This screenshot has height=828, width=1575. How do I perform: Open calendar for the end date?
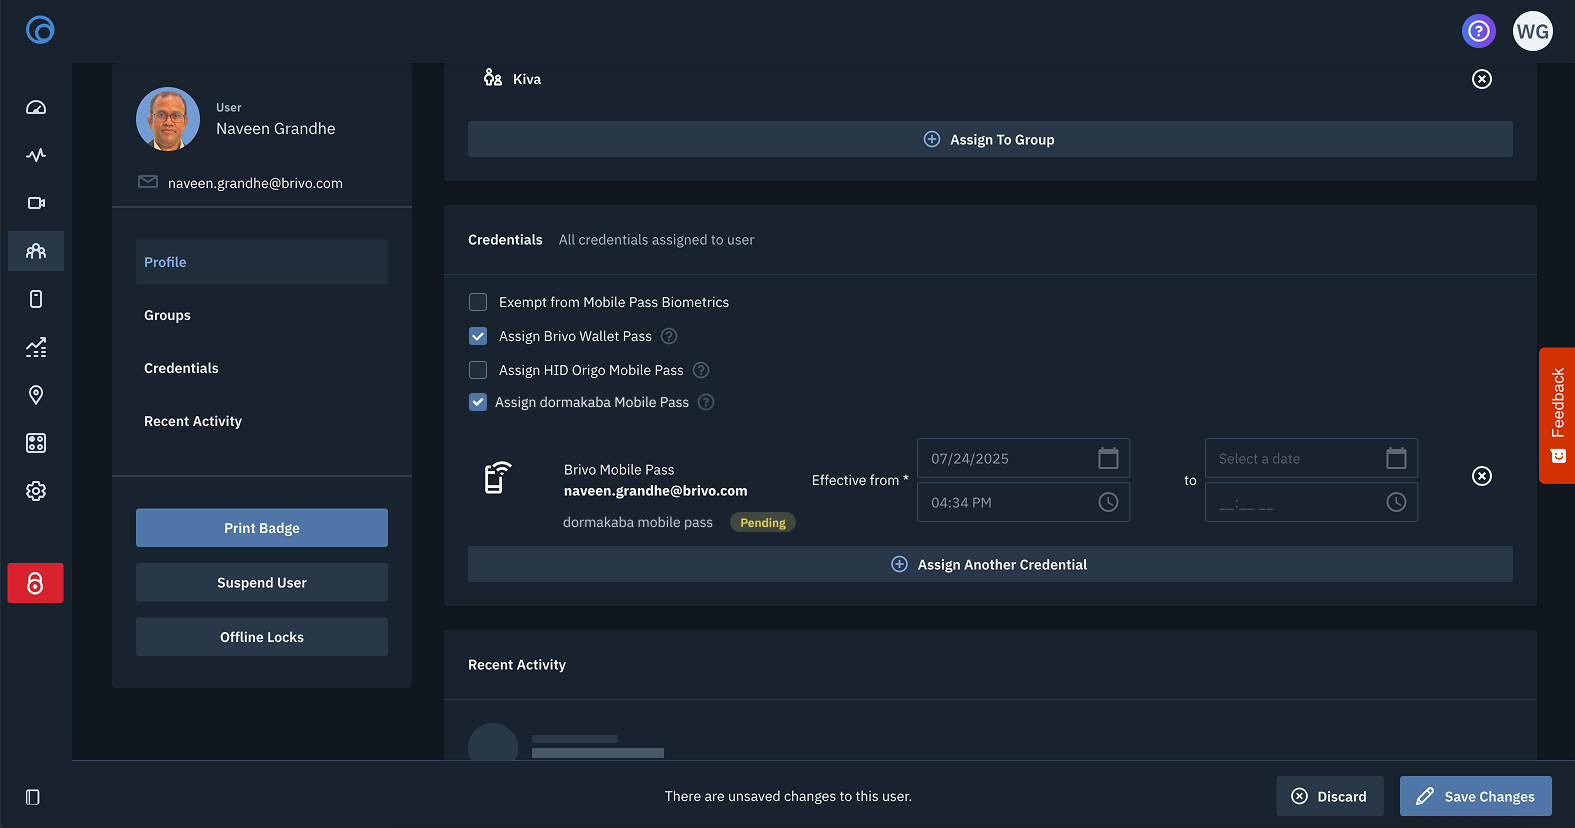tap(1396, 459)
